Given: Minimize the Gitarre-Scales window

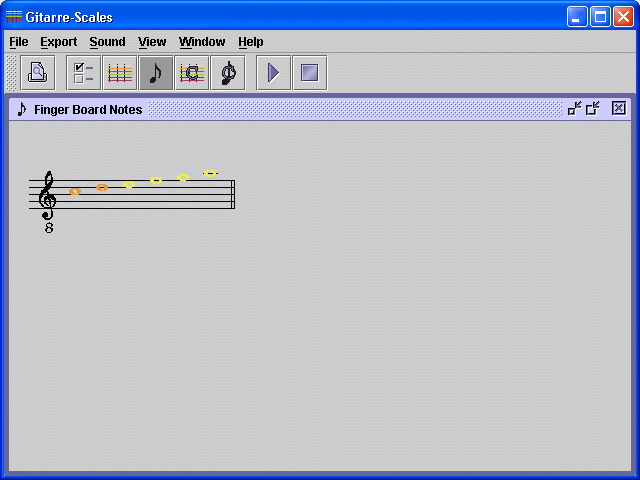Looking at the screenshot, I should 577,17.
